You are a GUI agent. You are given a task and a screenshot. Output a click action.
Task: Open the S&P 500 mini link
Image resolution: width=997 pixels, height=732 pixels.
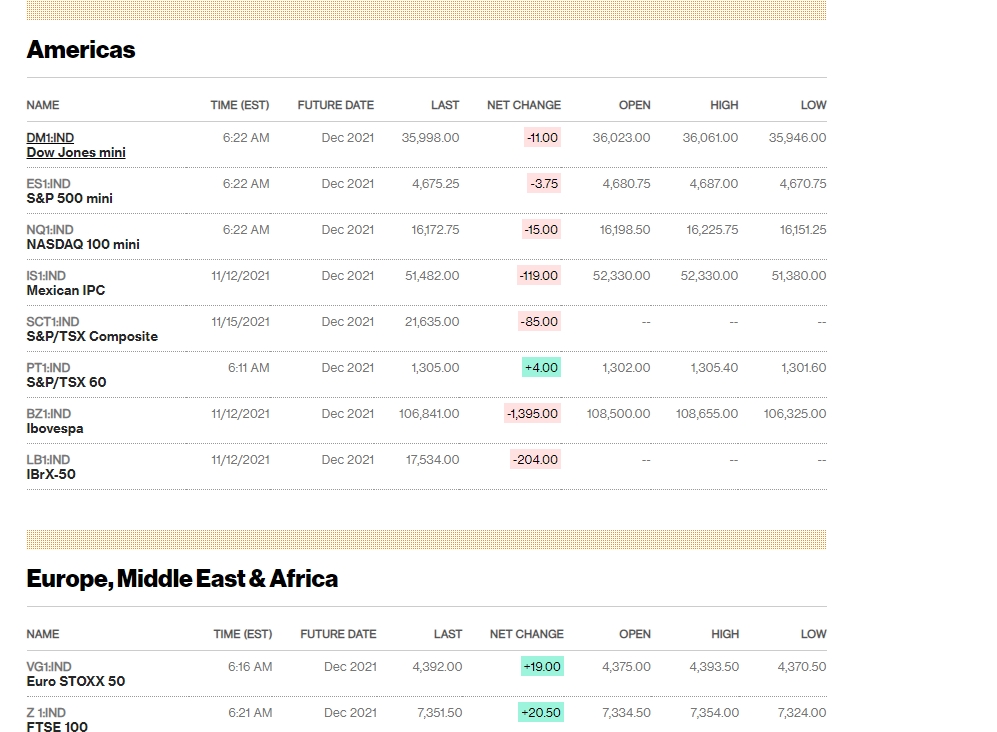tap(69, 191)
